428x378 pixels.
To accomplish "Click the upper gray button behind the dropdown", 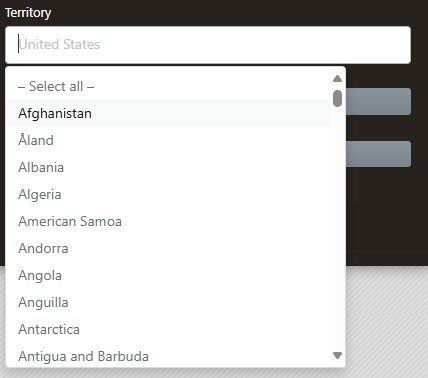I will coord(378,101).
